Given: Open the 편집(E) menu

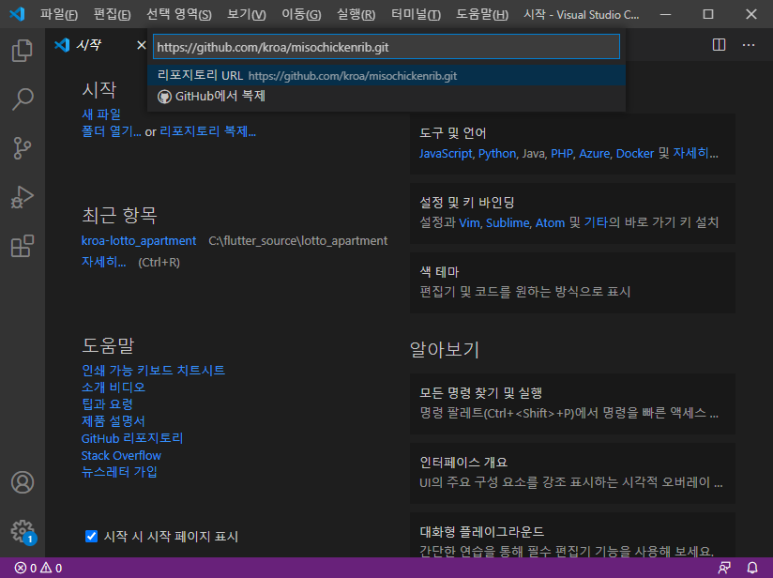Looking at the screenshot, I should tap(112, 14).
